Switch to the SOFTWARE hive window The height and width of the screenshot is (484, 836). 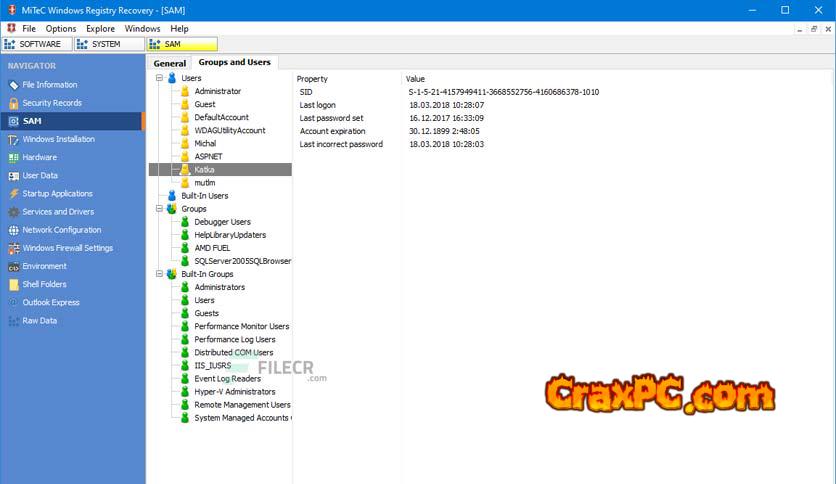coord(38,44)
